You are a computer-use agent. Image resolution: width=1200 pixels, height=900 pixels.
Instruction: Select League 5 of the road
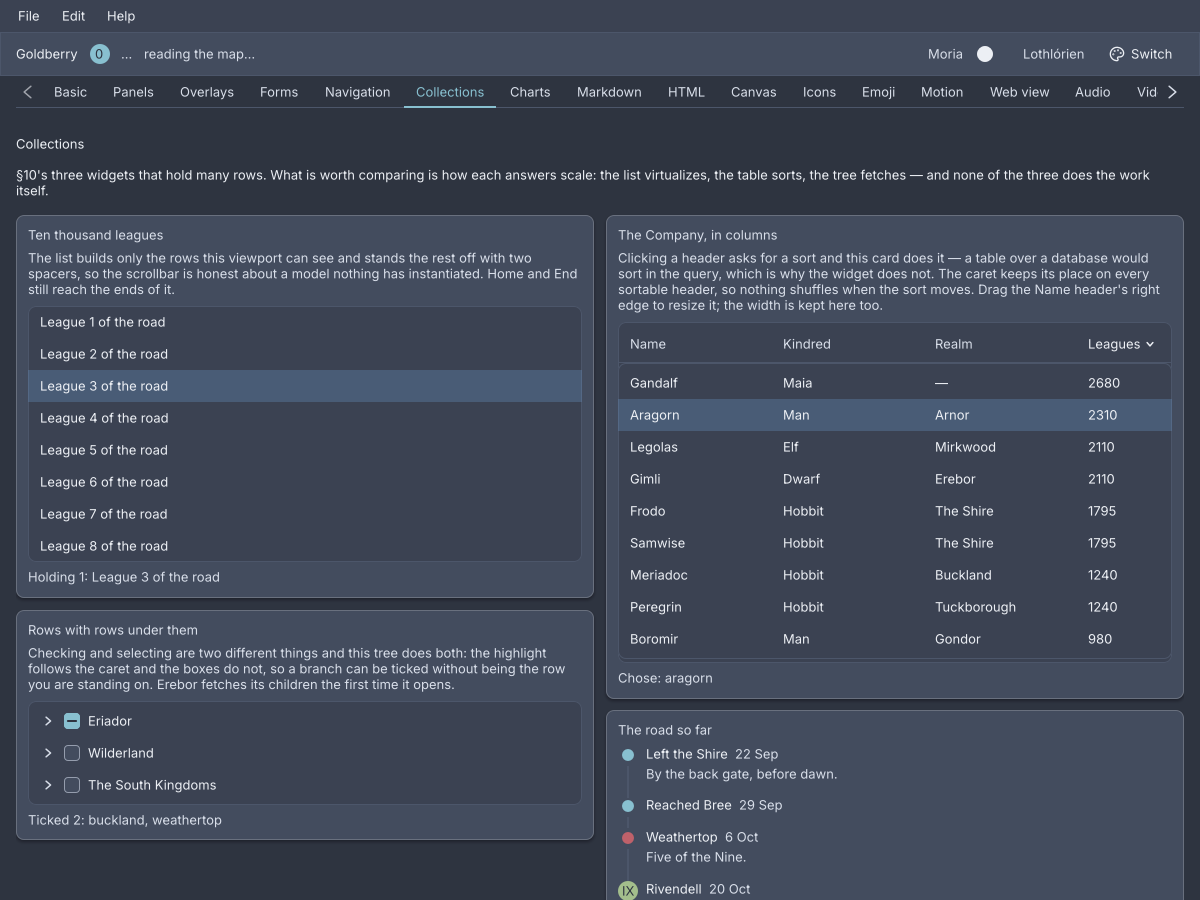305,450
